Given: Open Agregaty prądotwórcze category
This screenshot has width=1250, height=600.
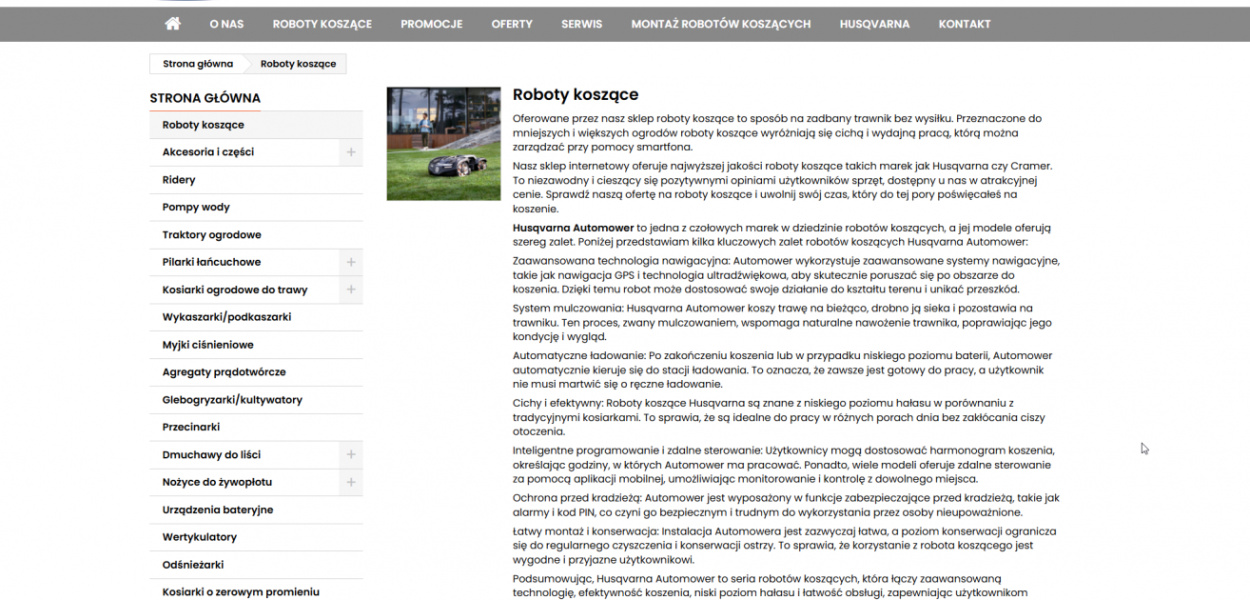Looking at the screenshot, I should (x=224, y=372).
